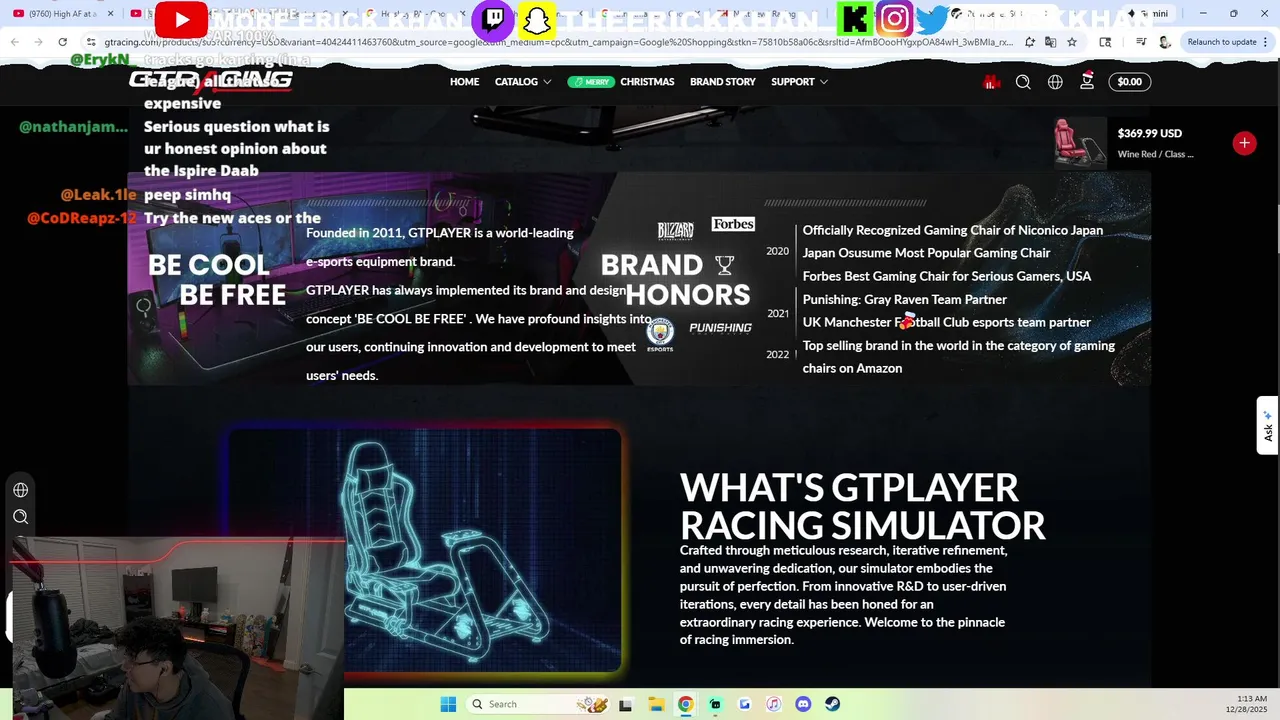Open the Ask assistant side widget
Viewport: 1280px width, 720px height.
pos(1268,425)
